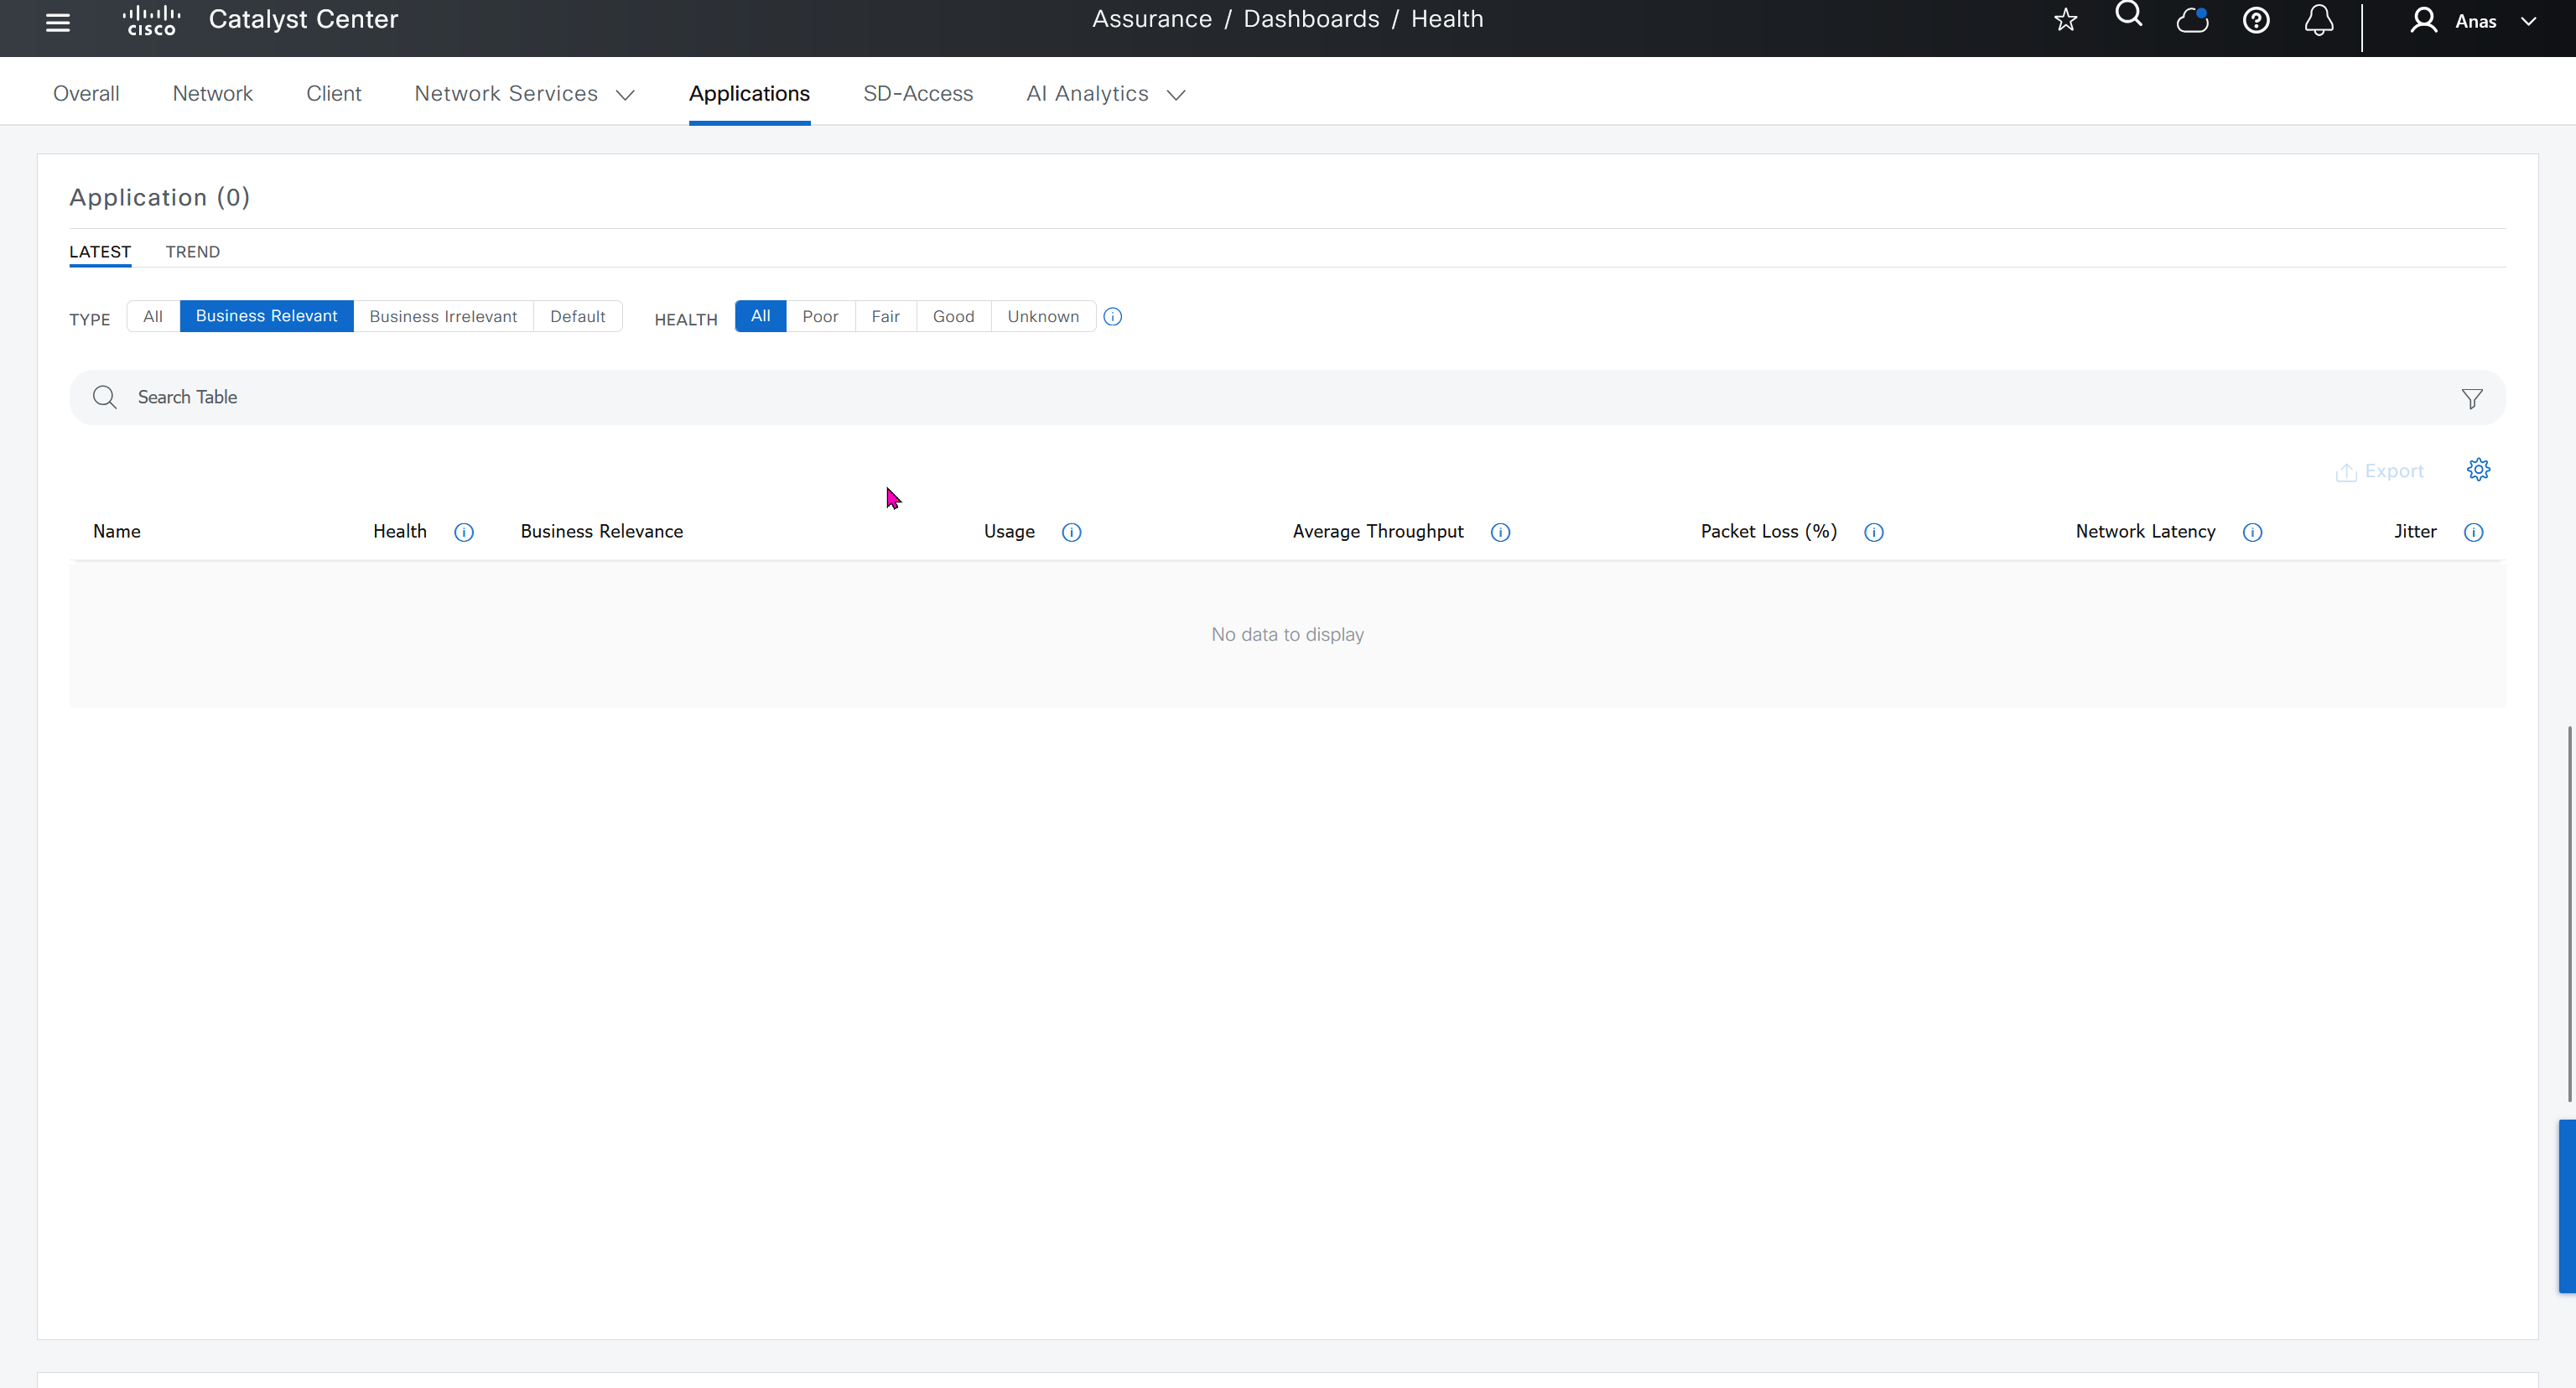Select Poor health filter
The height and width of the screenshot is (1388, 2576).
click(820, 316)
